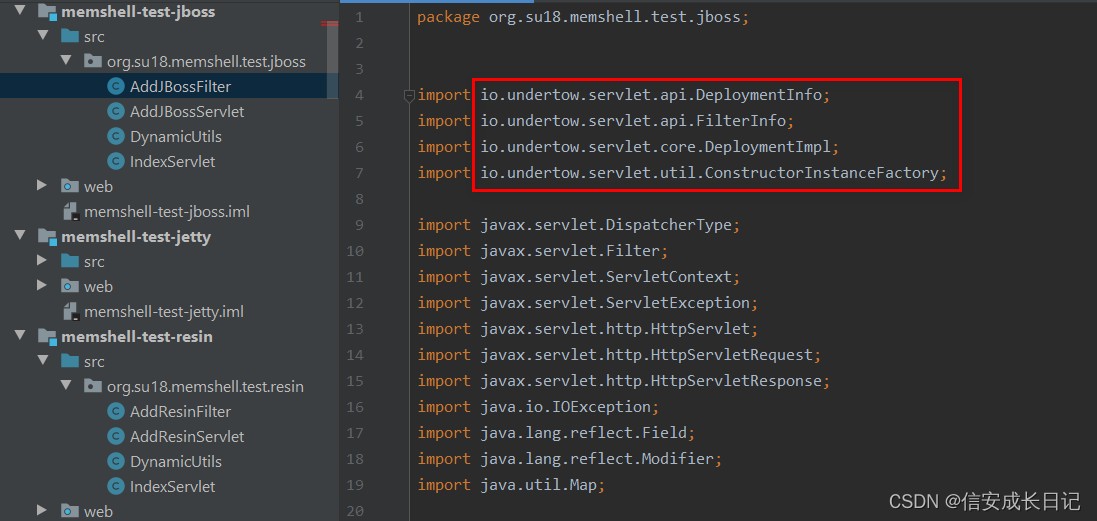Click gutter line number 16
This screenshot has height=521, width=1097.
tap(355, 407)
